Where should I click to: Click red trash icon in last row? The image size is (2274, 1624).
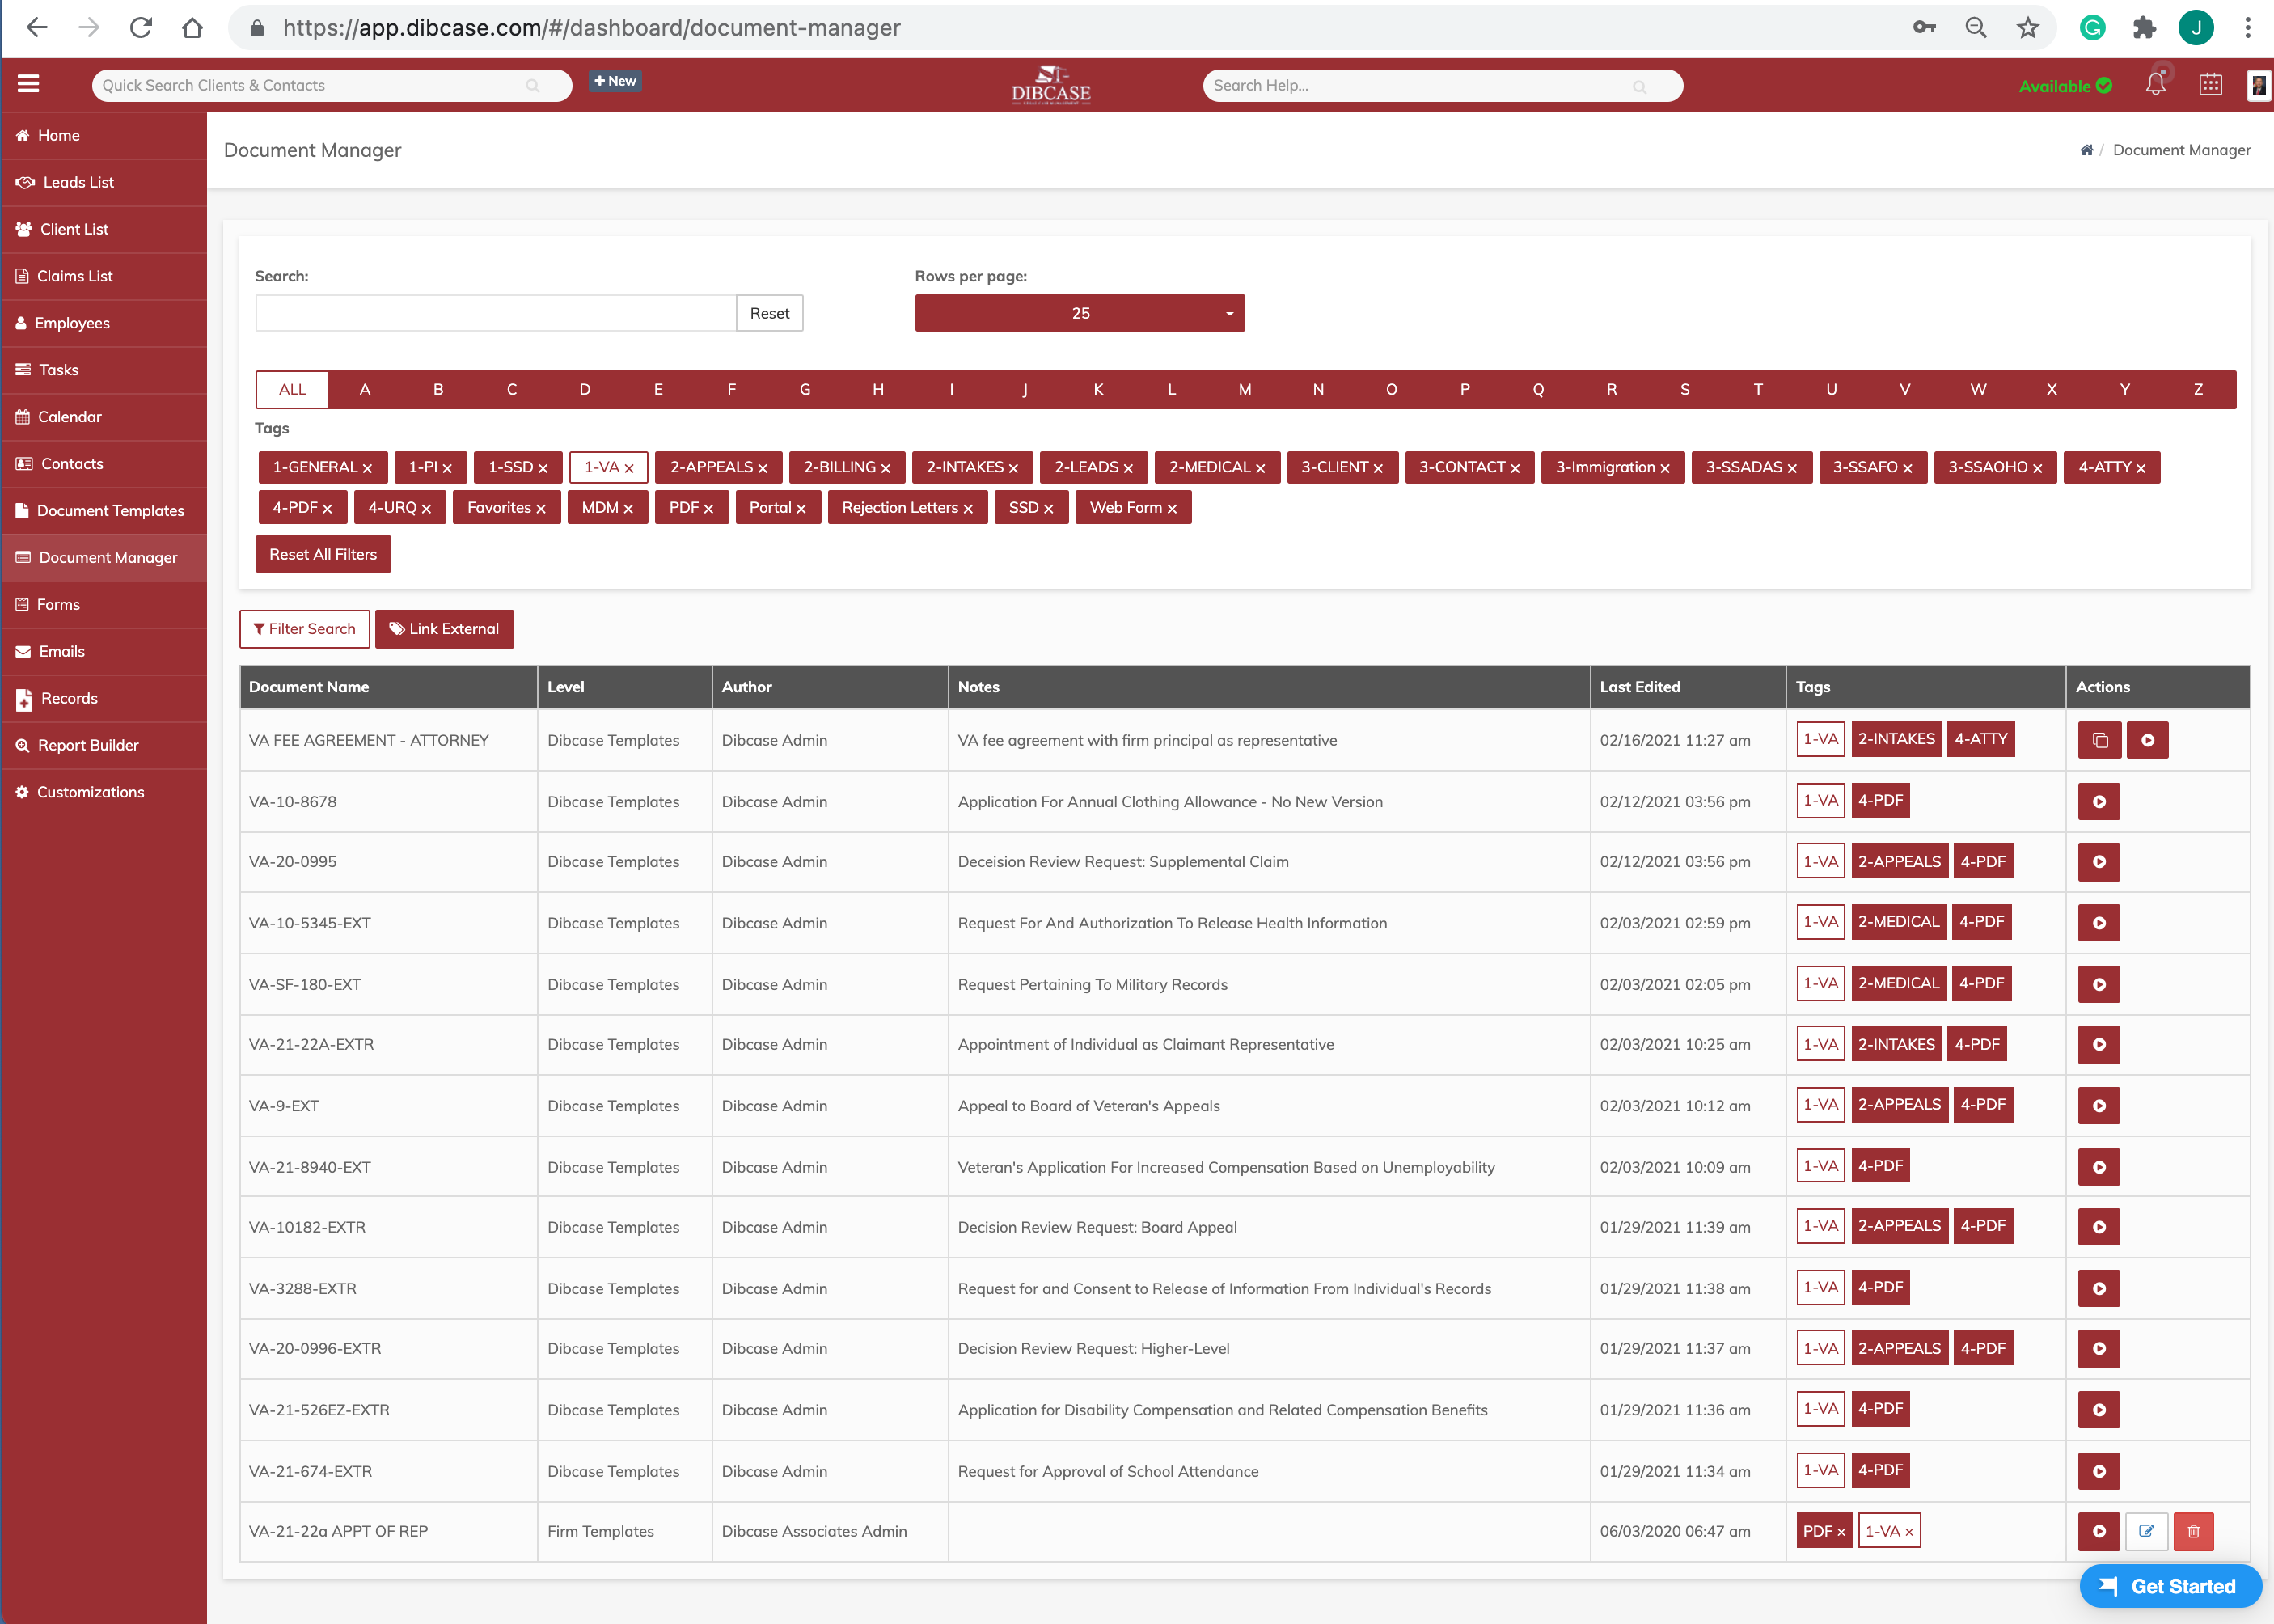(x=2193, y=1531)
